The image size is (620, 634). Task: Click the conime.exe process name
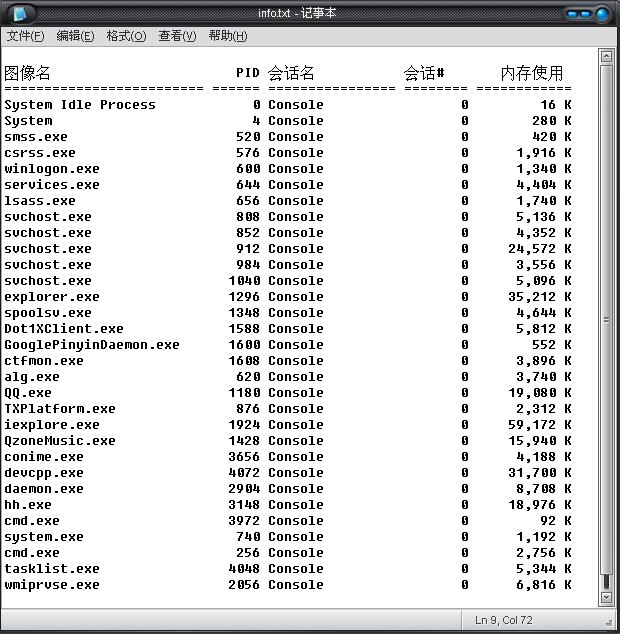[x=44, y=456]
